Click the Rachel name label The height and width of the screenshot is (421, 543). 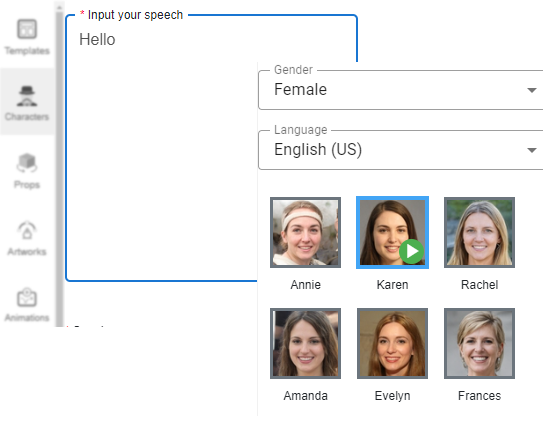coord(479,285)
